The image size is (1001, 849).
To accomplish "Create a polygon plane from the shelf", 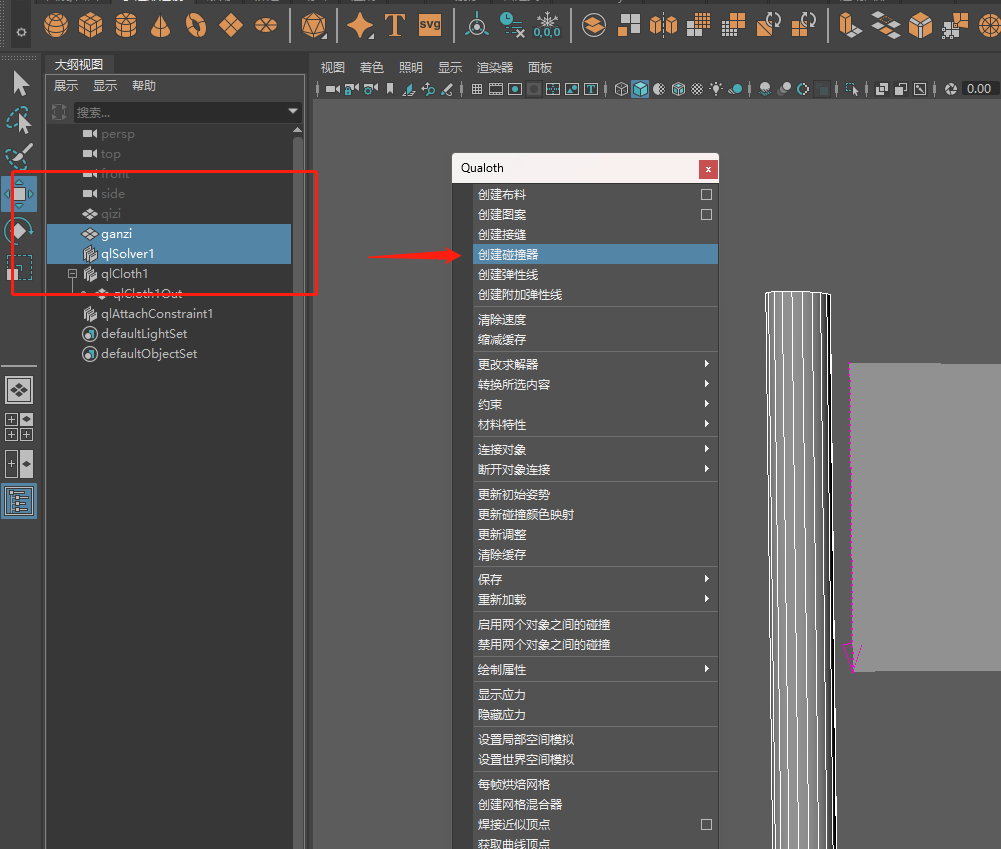I will coord(230,26).
